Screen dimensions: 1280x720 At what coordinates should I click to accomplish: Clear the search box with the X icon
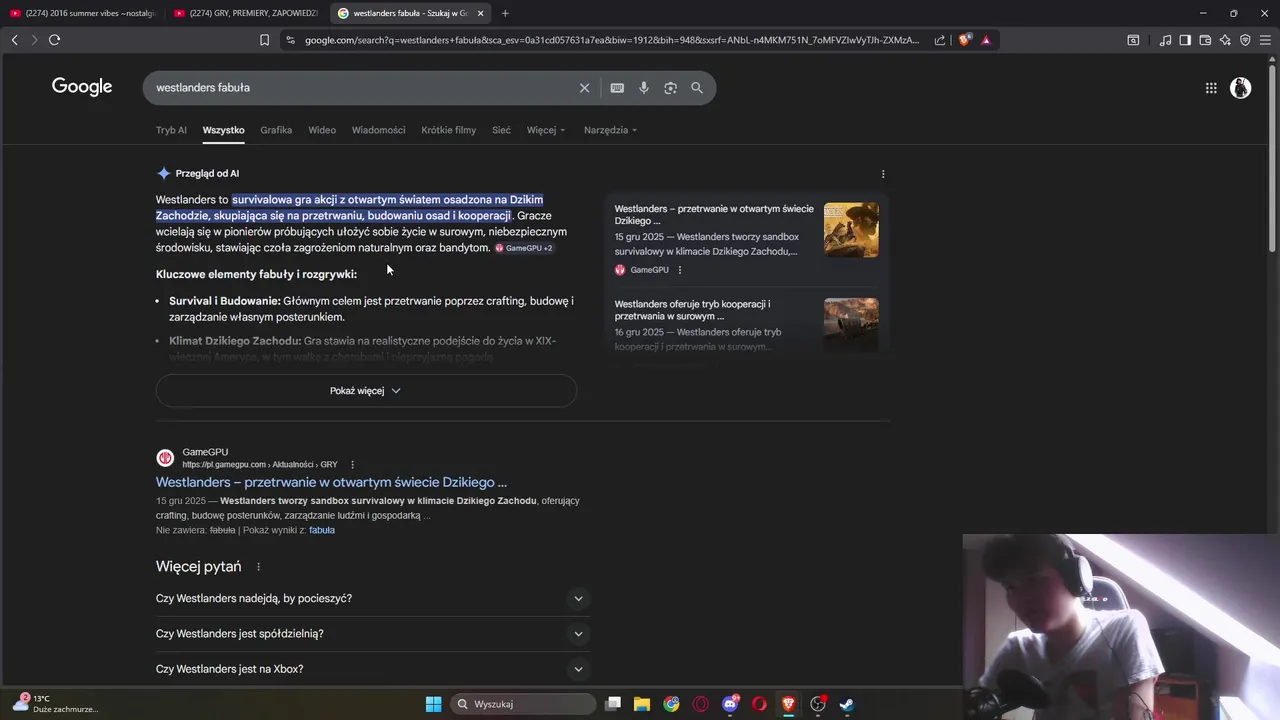tap(585, 88)
